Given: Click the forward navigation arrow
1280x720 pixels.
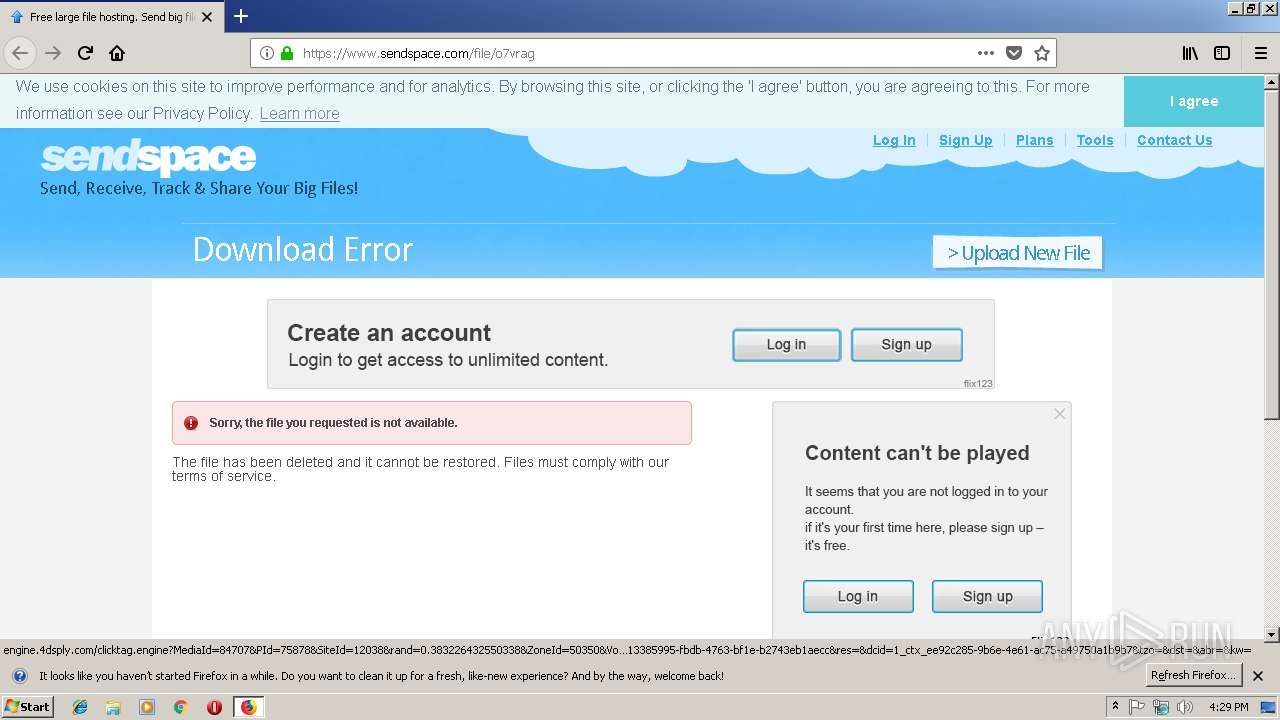Looking at the screenshot, I should tap(53, 53).
